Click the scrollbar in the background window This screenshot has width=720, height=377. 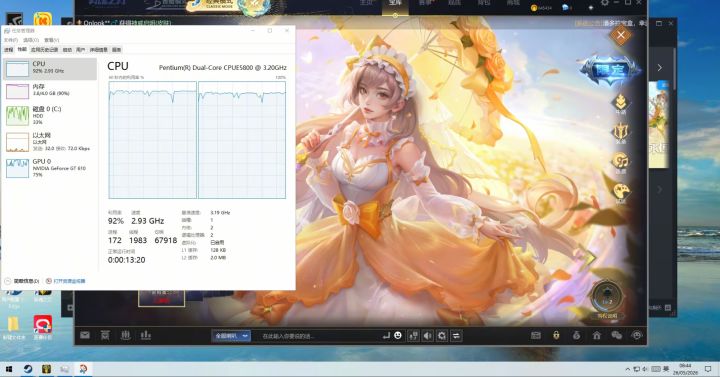click(675, 69)
